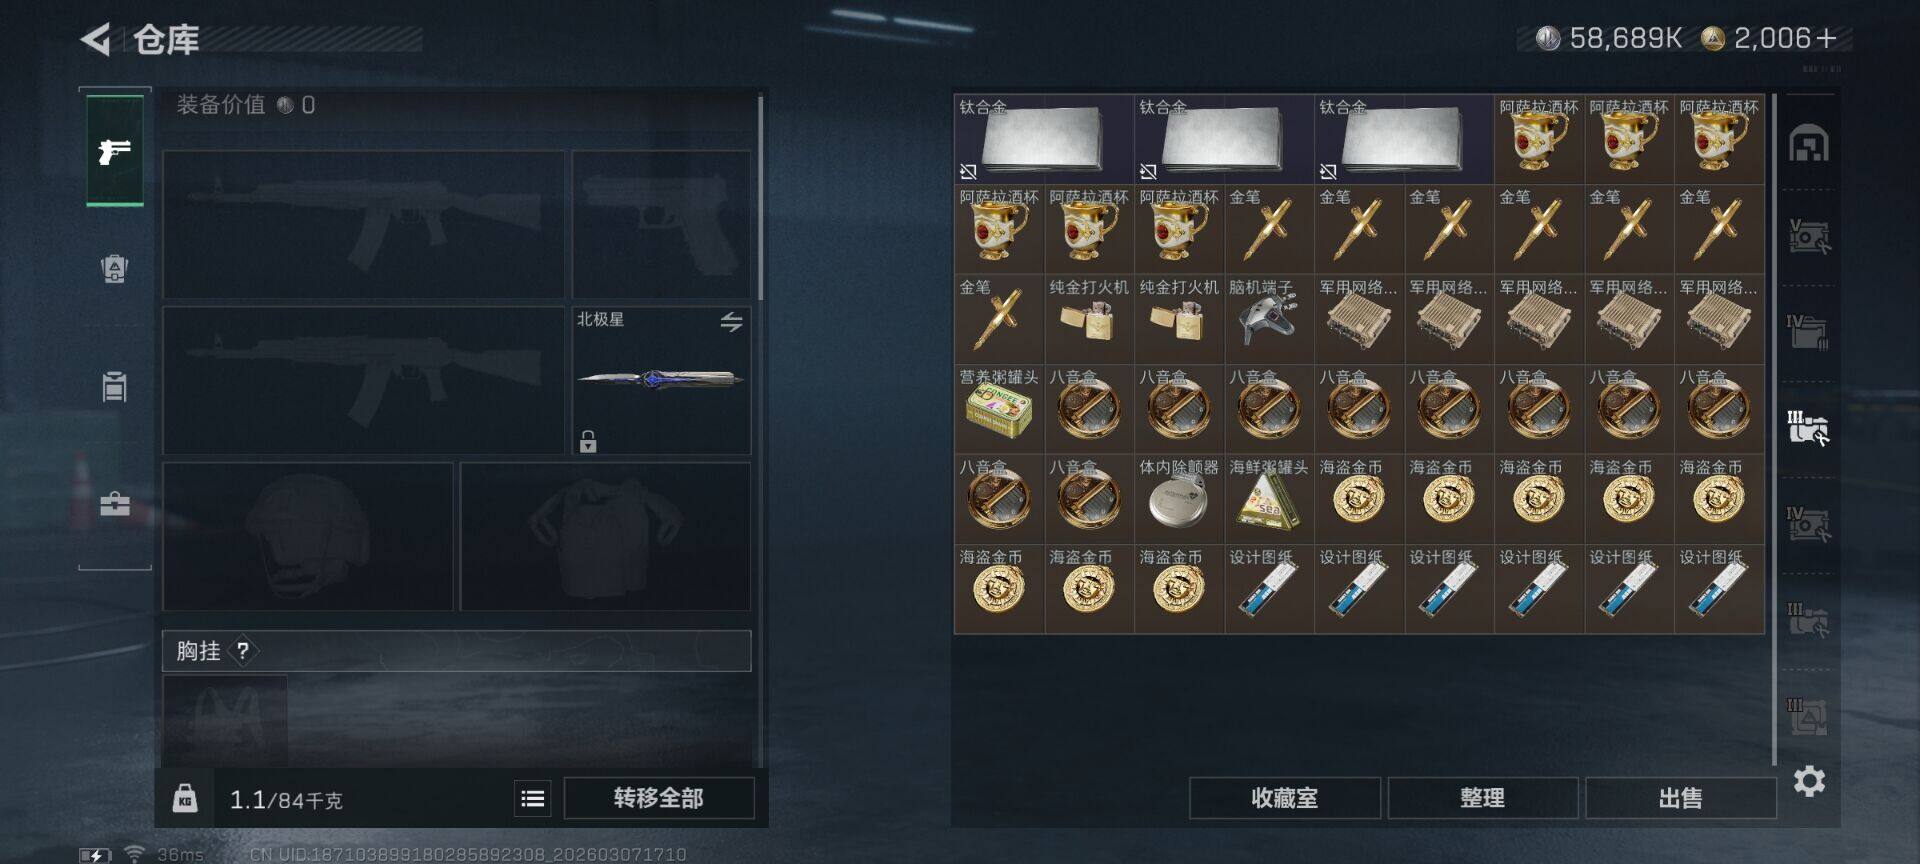Swap the 北极星 knife using arrows icon

pyautogui.click(x=731, y=322)
